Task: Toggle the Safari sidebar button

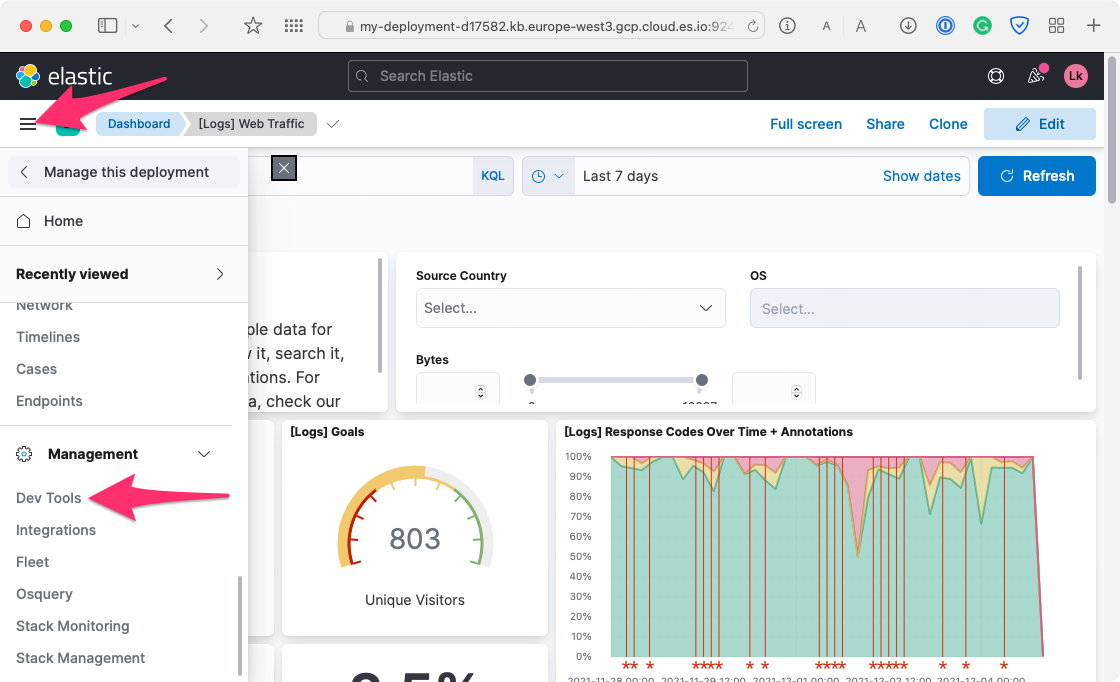Action: point(108,26)
